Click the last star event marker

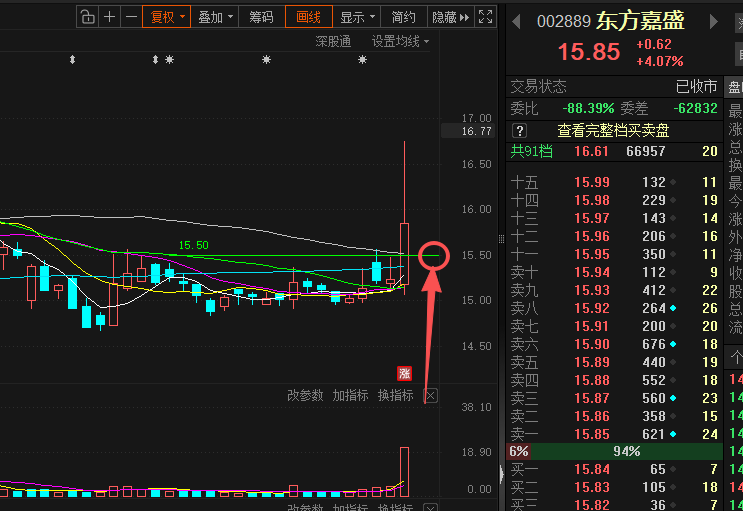362,60
